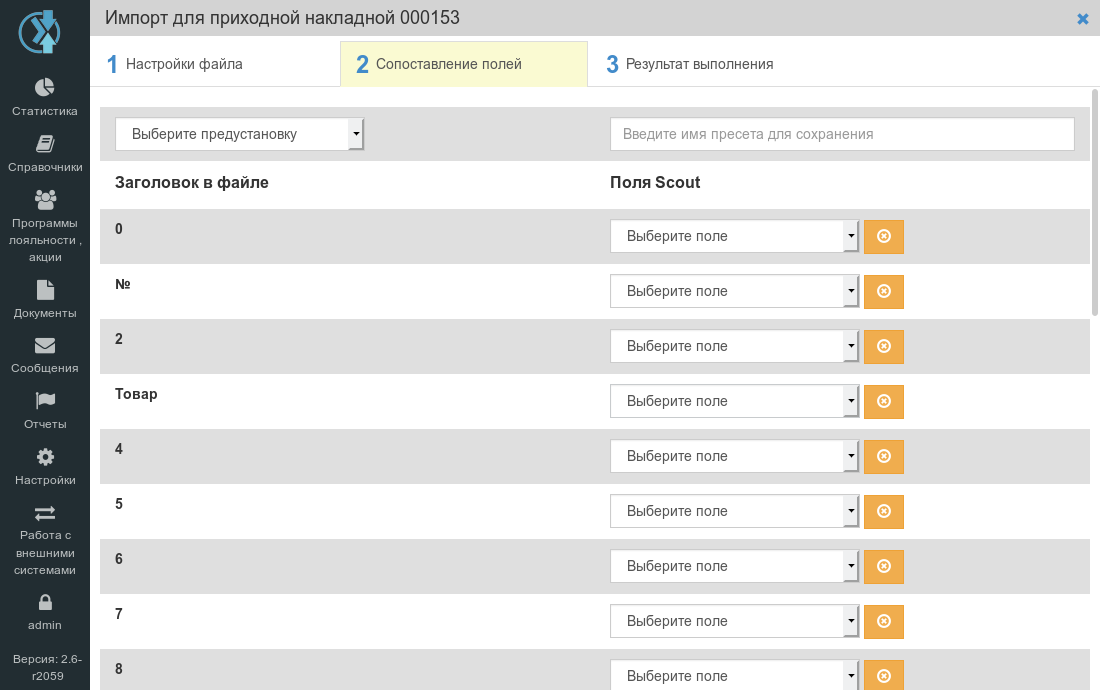Clear field mapping for row 2
The height and width of the screenshot is (690, 1100).
[x=884, y=346]
